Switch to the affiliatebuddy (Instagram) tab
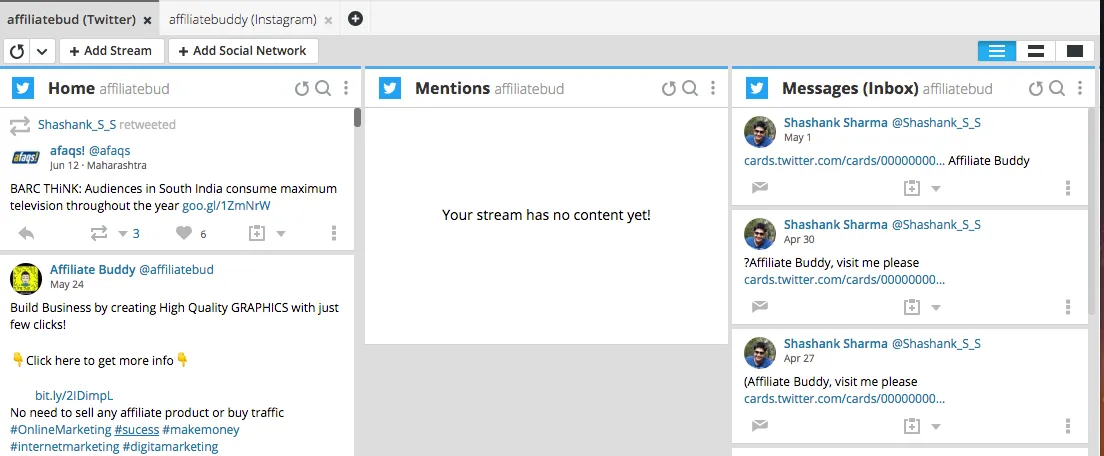Screen dimensions: 1104x456 243,20
